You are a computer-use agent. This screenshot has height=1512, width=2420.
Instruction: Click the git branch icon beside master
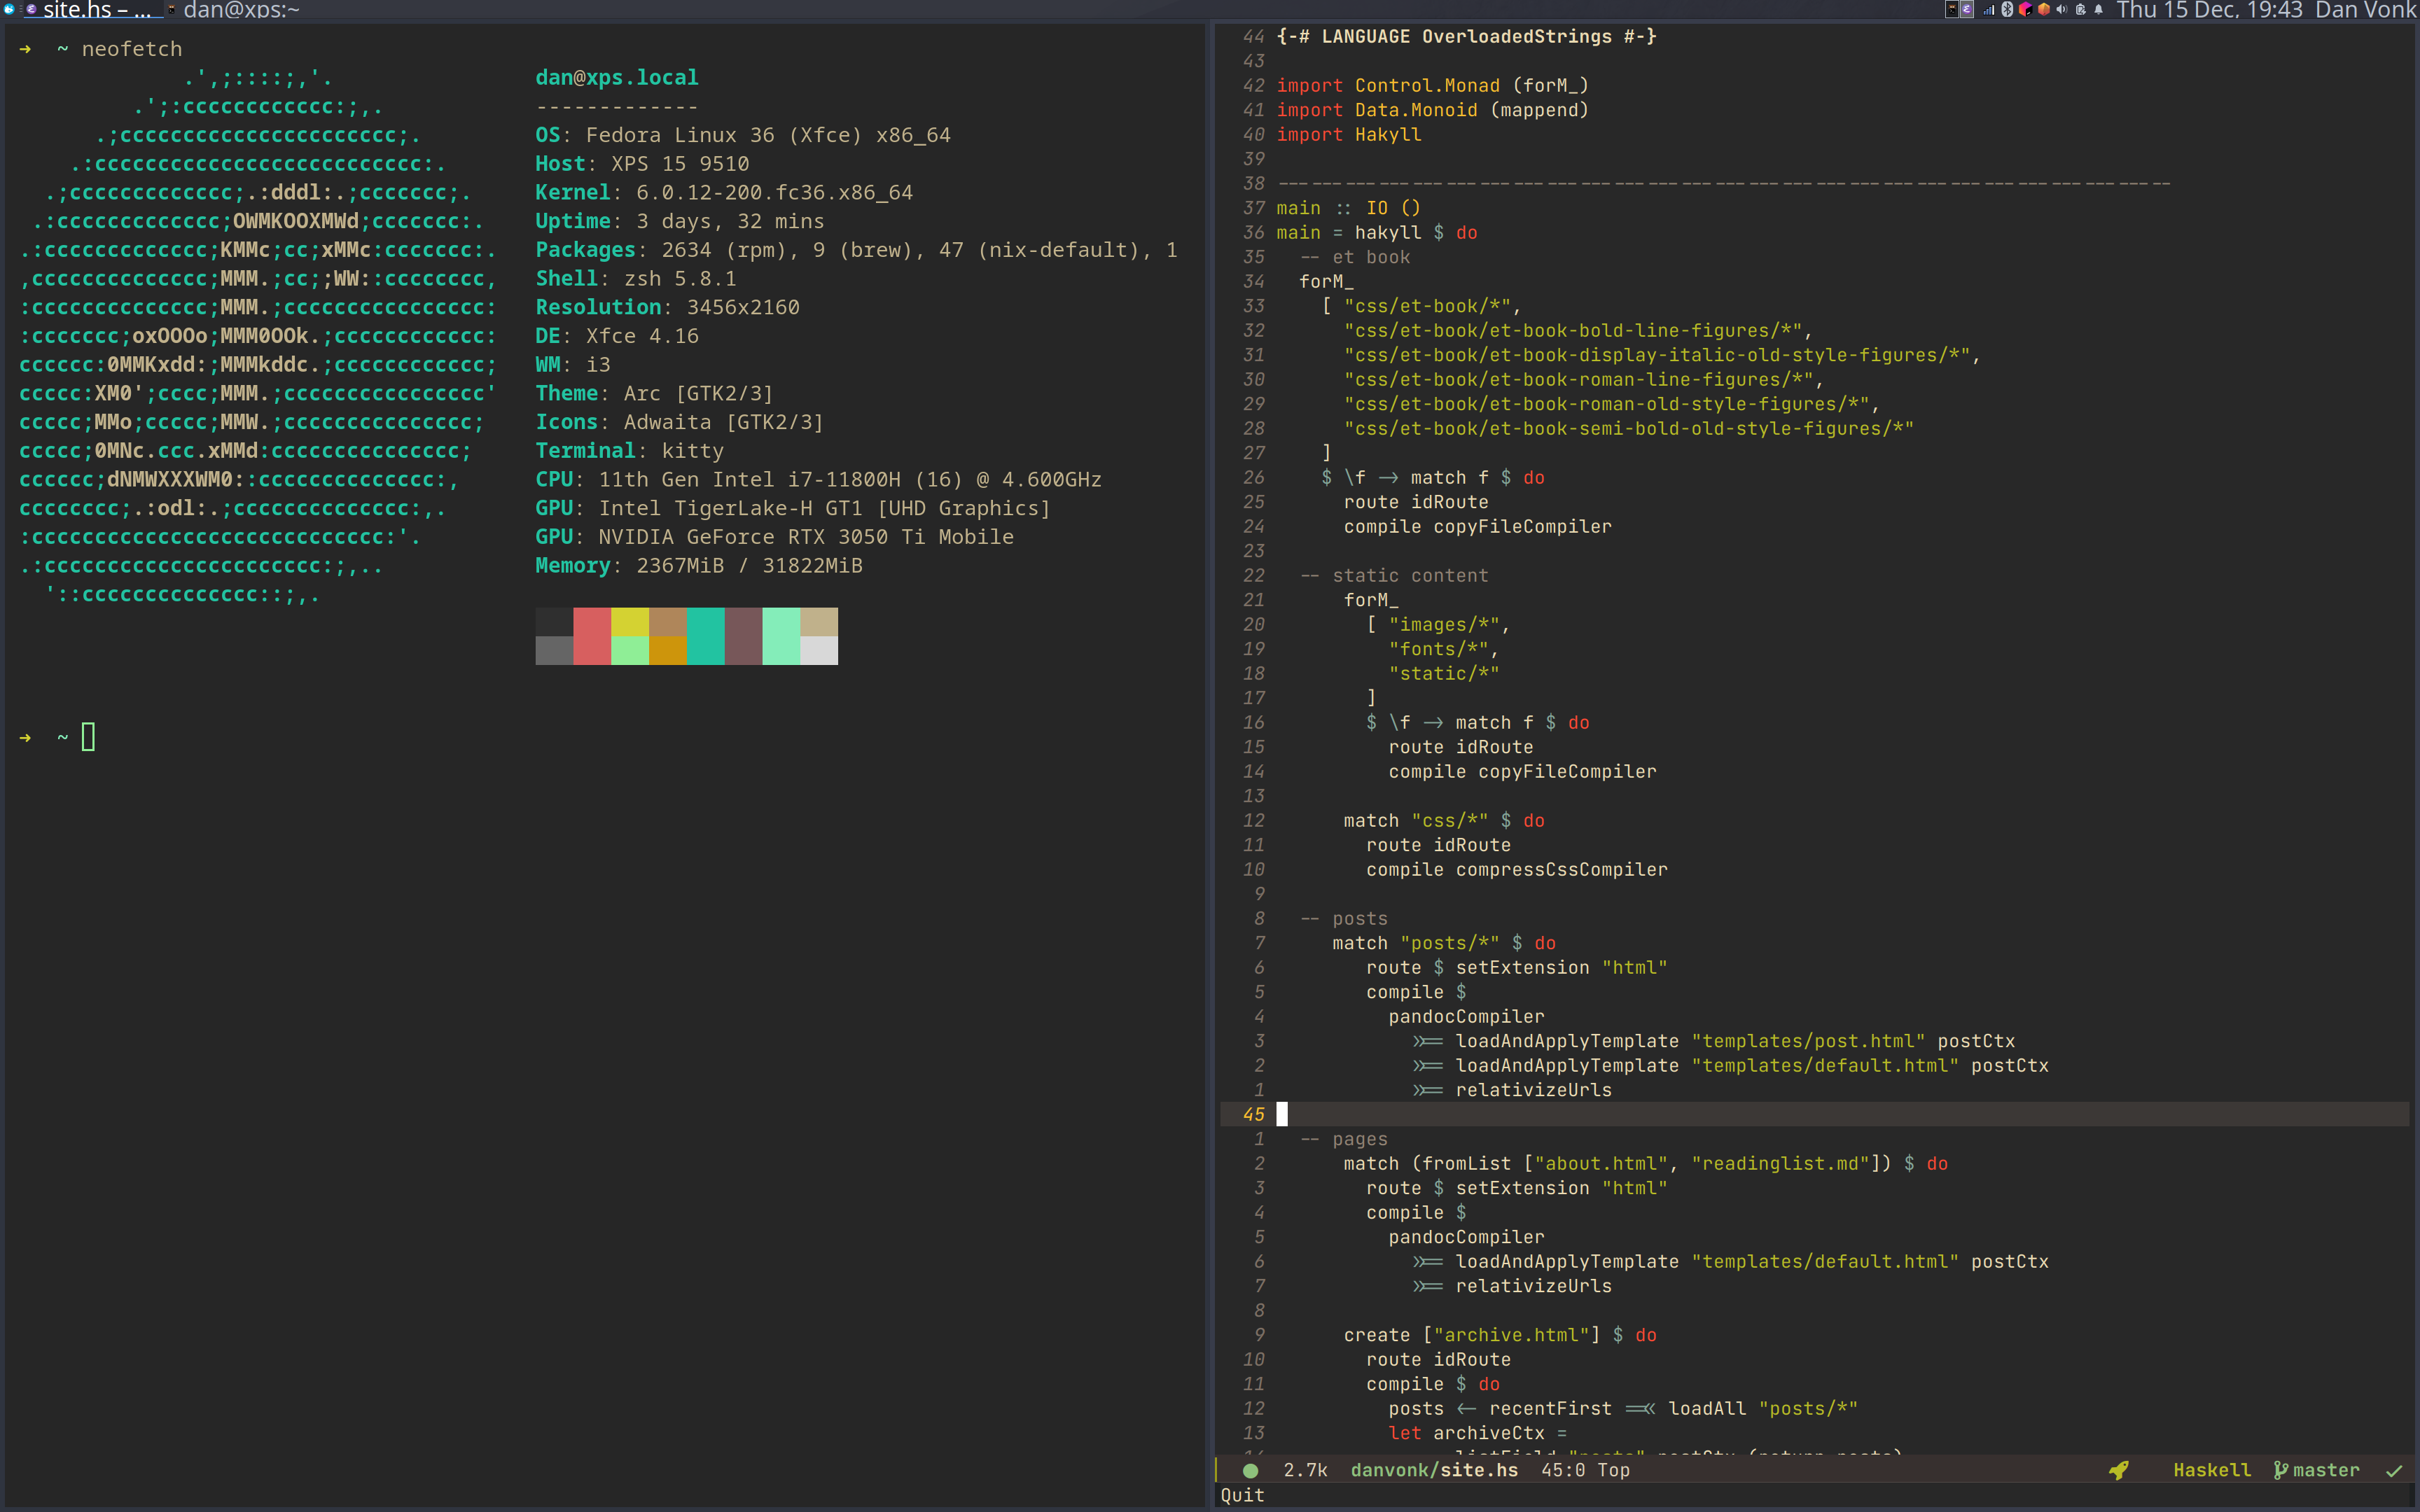[x=2281, y=1470]
